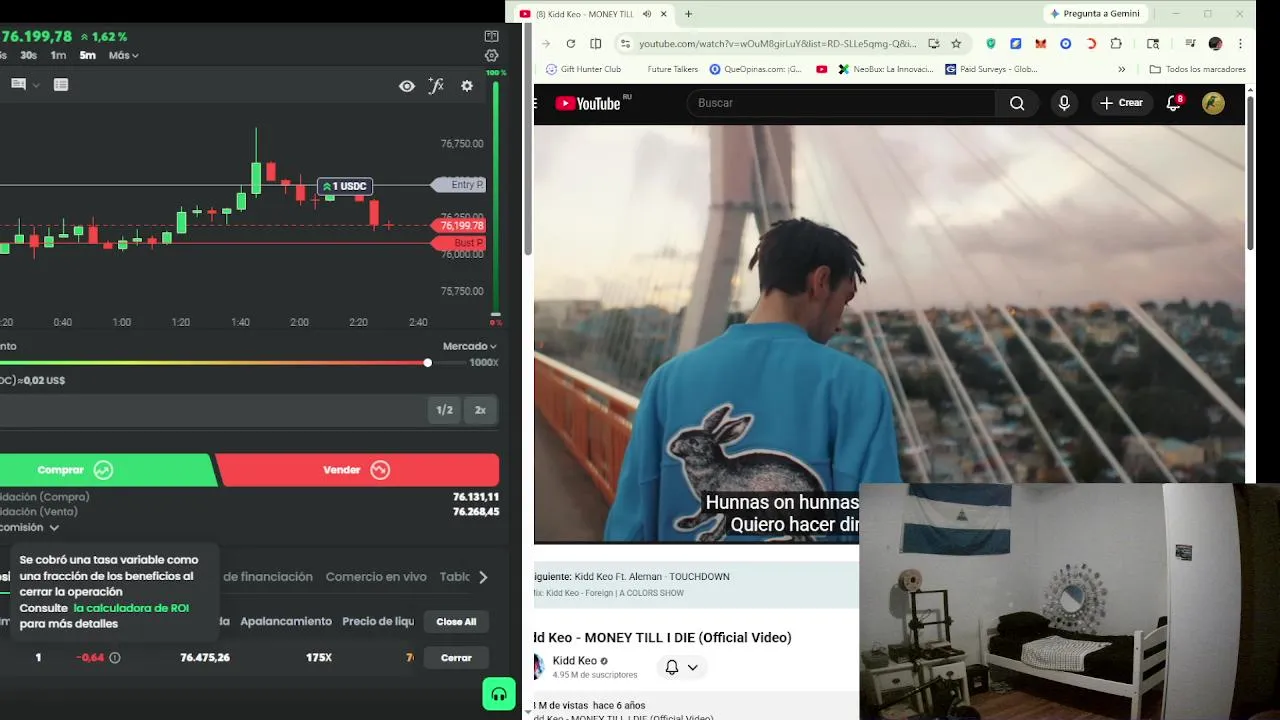1280x720 pixels.
Task: Start YouTube voice search microphone
Action: click(1064, 103)
